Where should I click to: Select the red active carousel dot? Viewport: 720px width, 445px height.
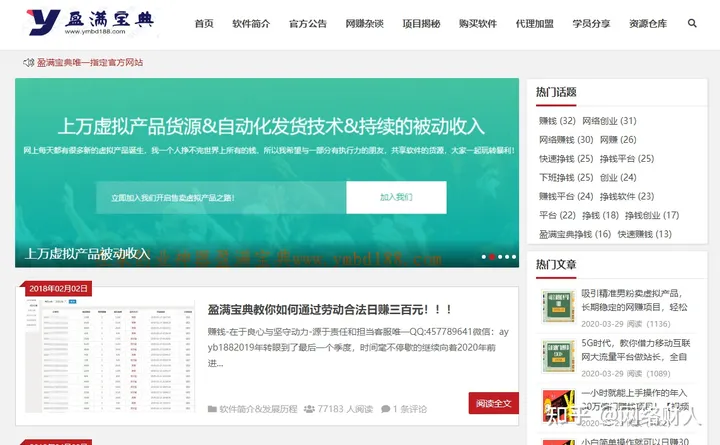492,257
